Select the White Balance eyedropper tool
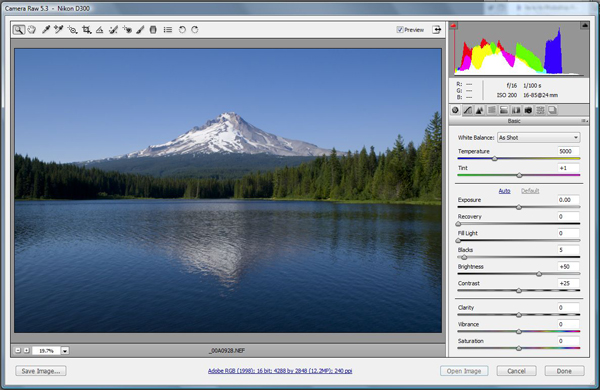 pos(46,29)
